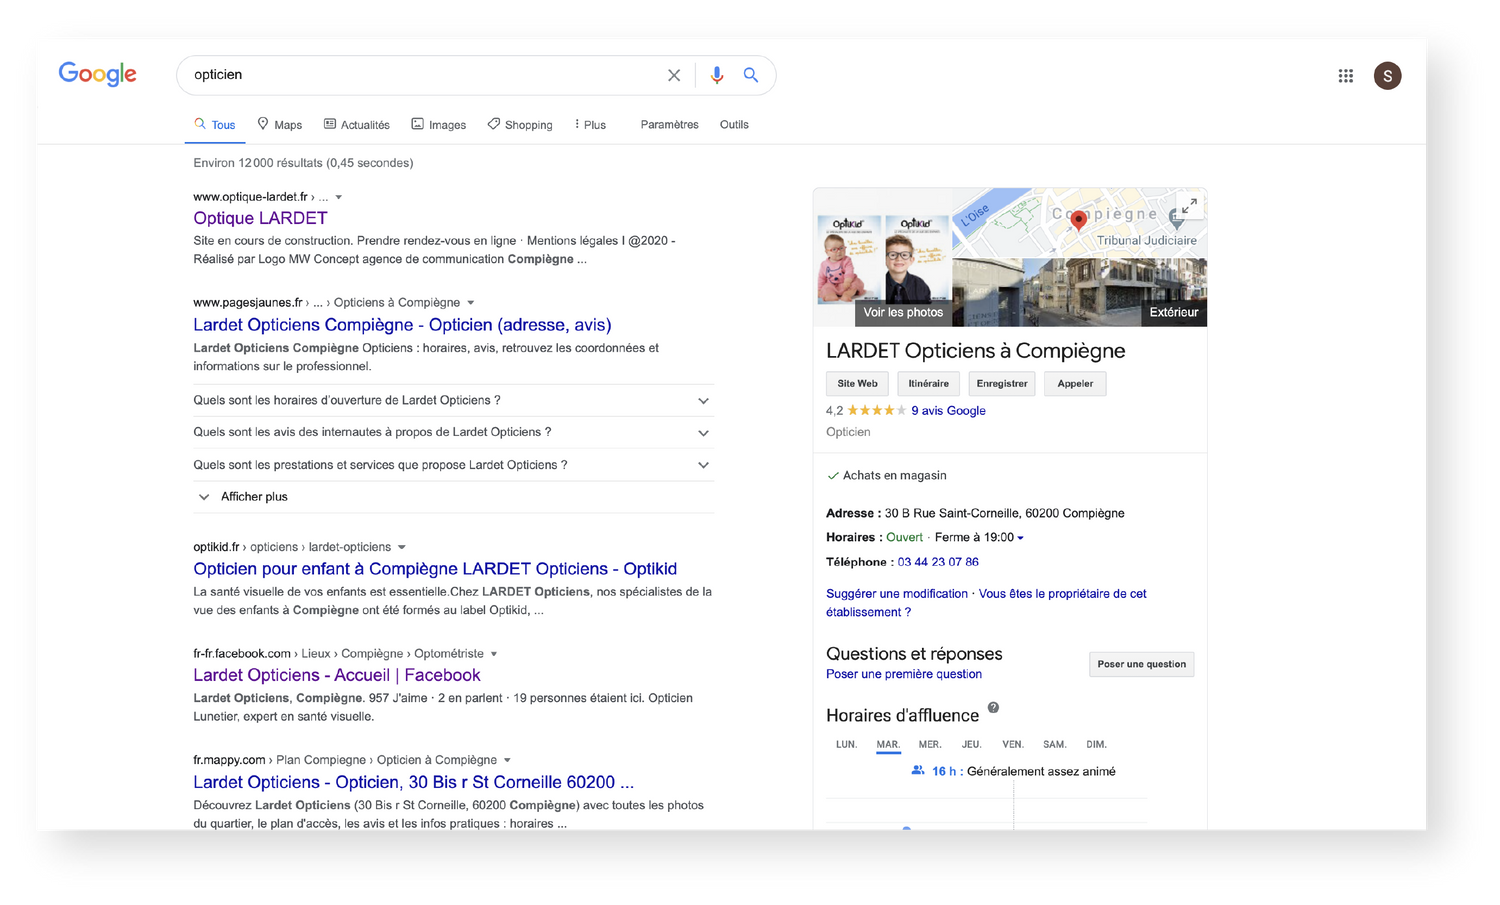Click the Enregistrer button
Image resolution: width=1500 pixels, height=905 pixels.
coord(1002,383)
